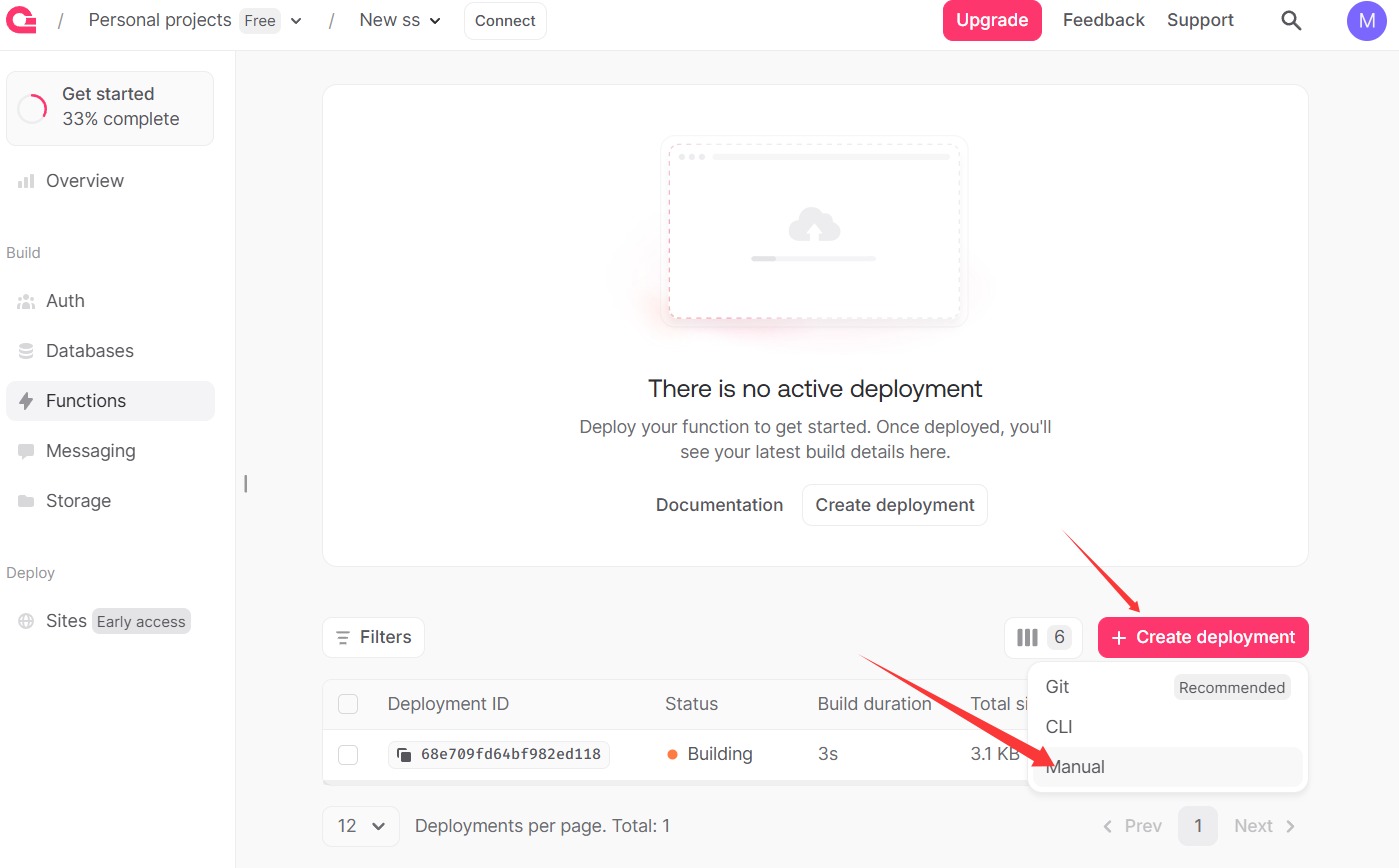Screen dimensions: 1399x868
Task: Open search with the magnifier icon
Action: (x=1291, y=20)
